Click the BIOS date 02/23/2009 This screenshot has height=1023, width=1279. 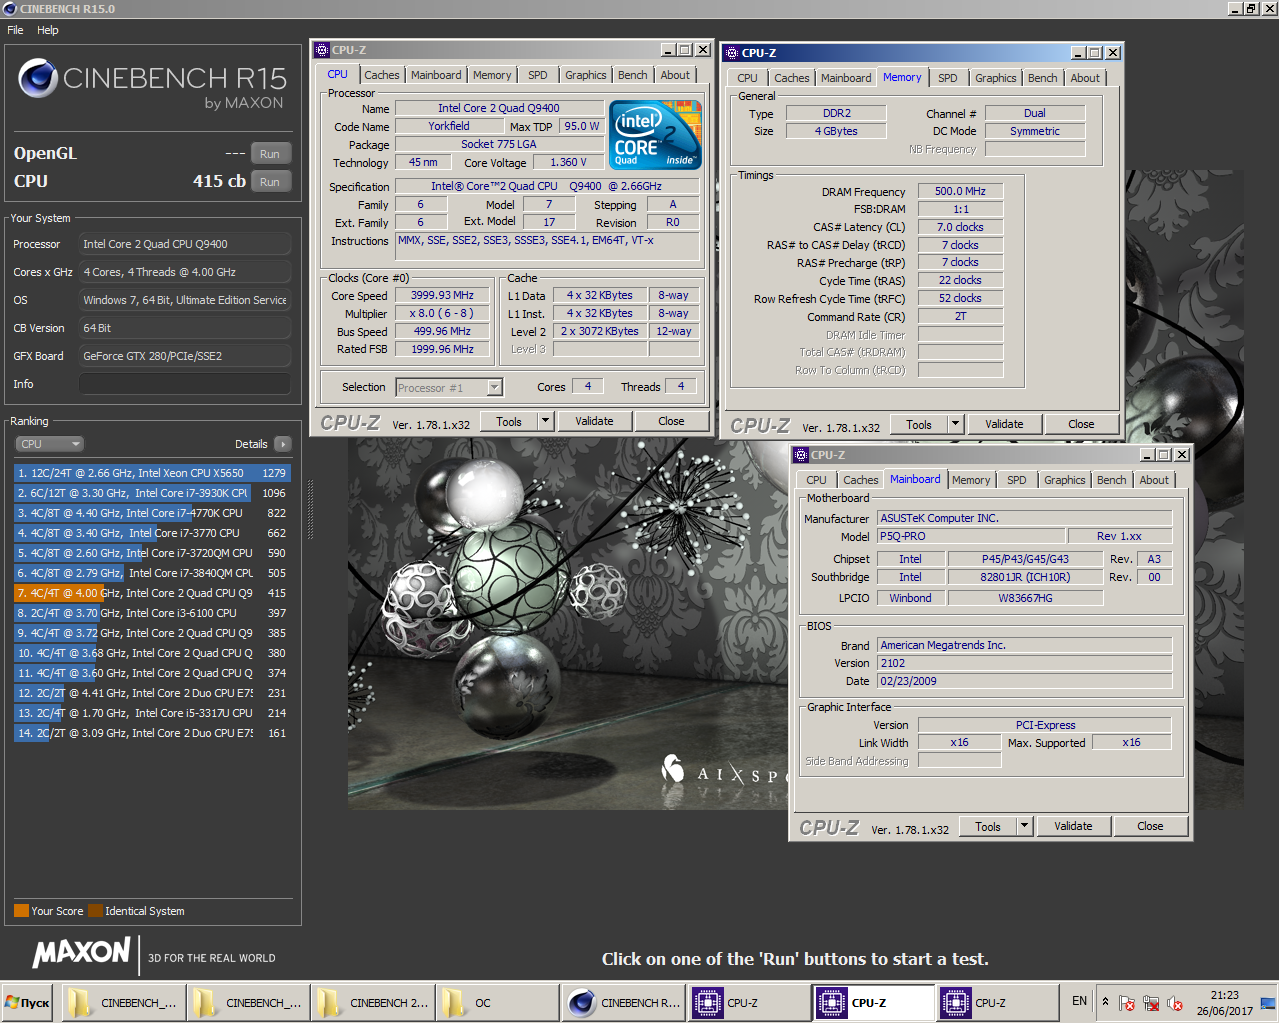pos(1024,681)
